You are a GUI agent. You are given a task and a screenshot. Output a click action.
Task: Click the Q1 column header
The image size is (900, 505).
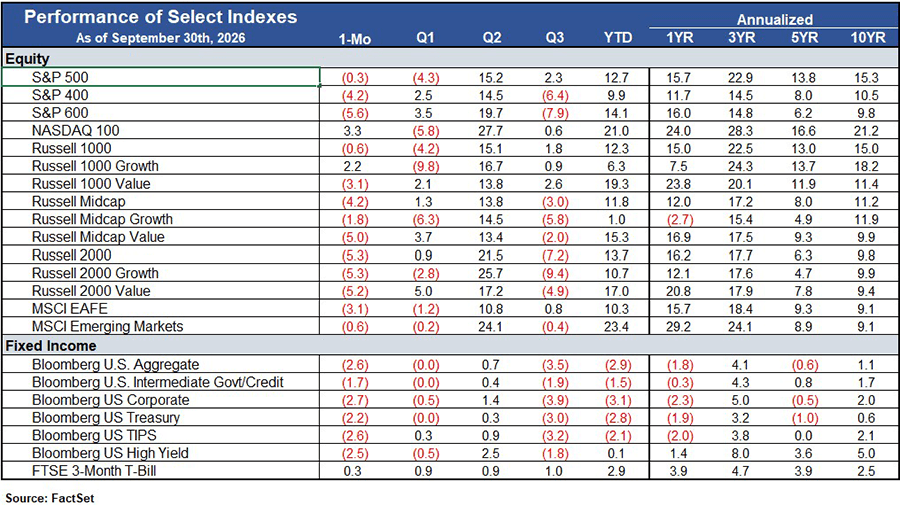pos(425,38)
